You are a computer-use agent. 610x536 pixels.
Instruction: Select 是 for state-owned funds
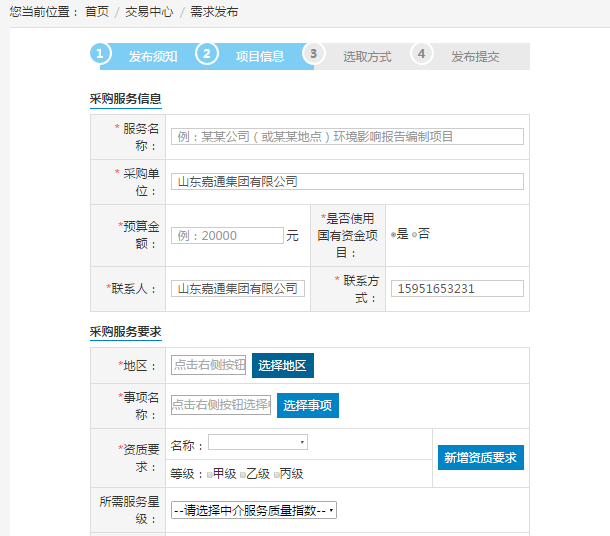coord(393,234)
